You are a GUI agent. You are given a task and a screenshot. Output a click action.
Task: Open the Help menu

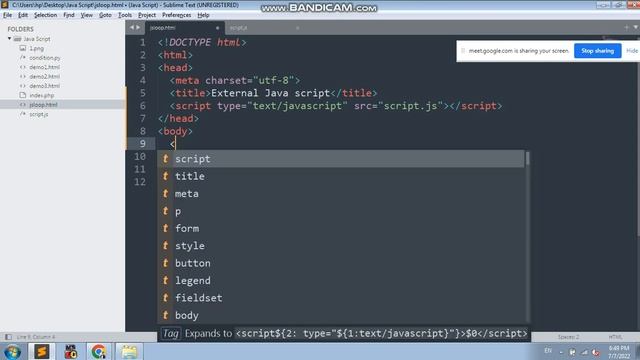[x=203, y=15]
